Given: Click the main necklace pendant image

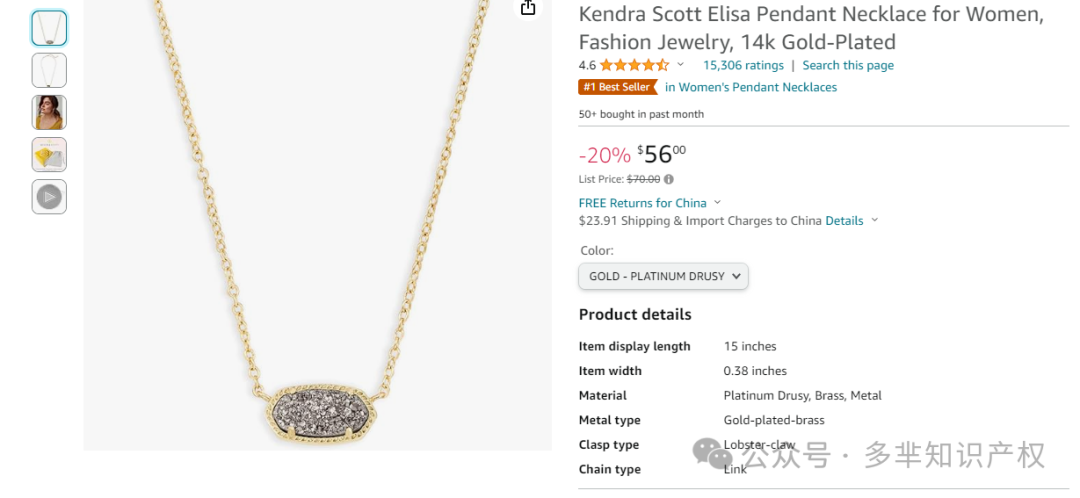Looking at the screenshot, I should point(316,411).
